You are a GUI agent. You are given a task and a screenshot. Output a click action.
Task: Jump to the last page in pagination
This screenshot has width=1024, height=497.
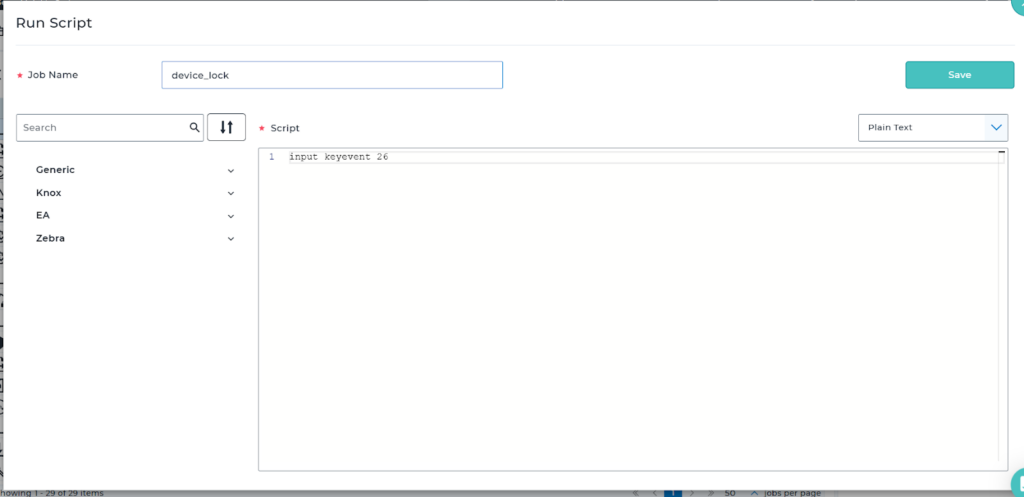tap(712, 493)
